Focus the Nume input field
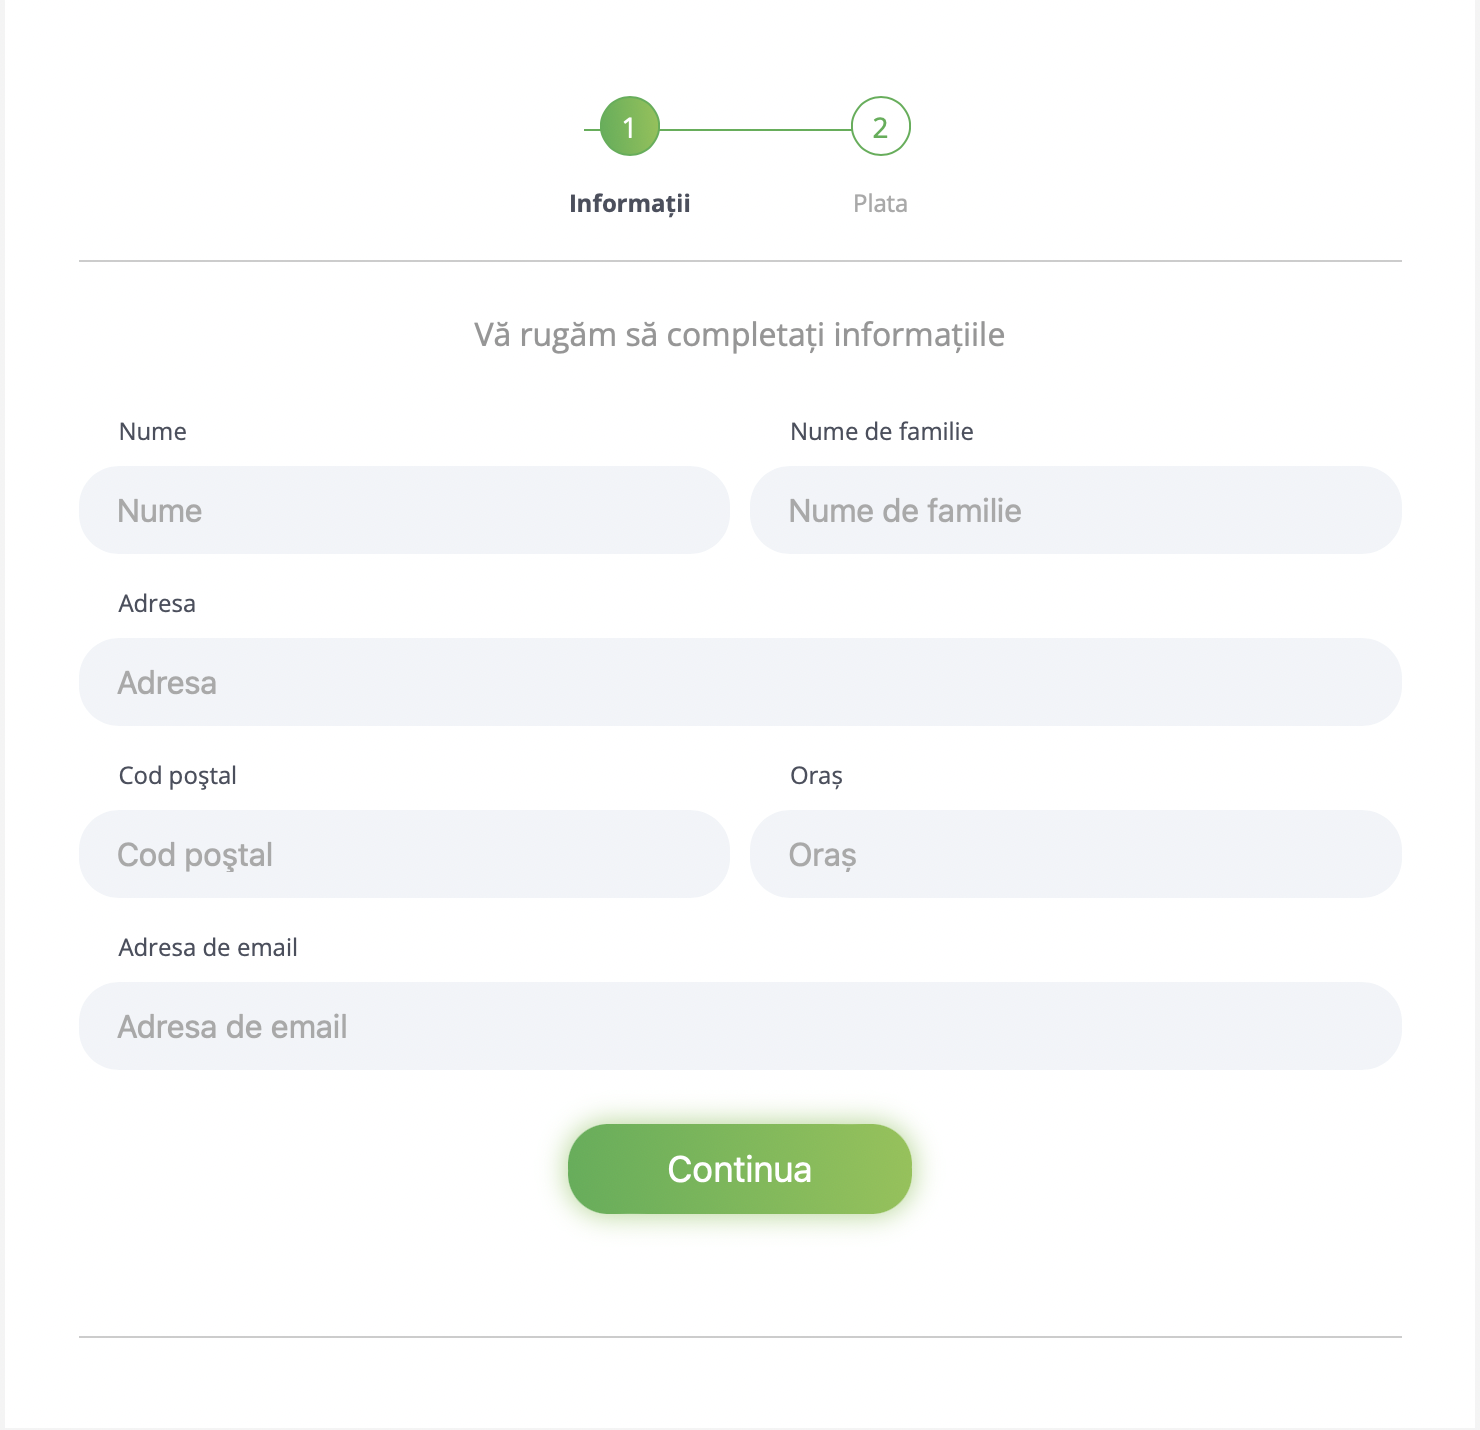Image resolution: width=1480 pixels, height=1430 pixels. pos(404,510)
